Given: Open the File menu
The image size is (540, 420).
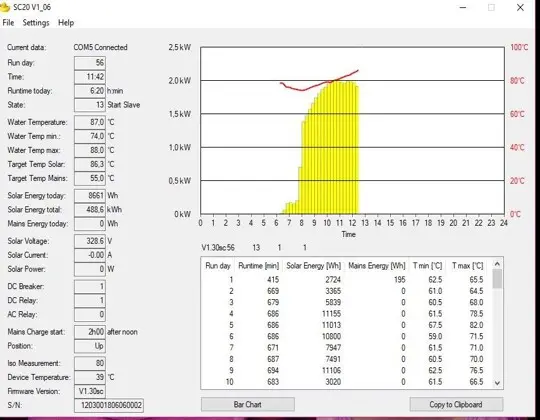Looking at the screenshot, I should (x=8, y=23).
